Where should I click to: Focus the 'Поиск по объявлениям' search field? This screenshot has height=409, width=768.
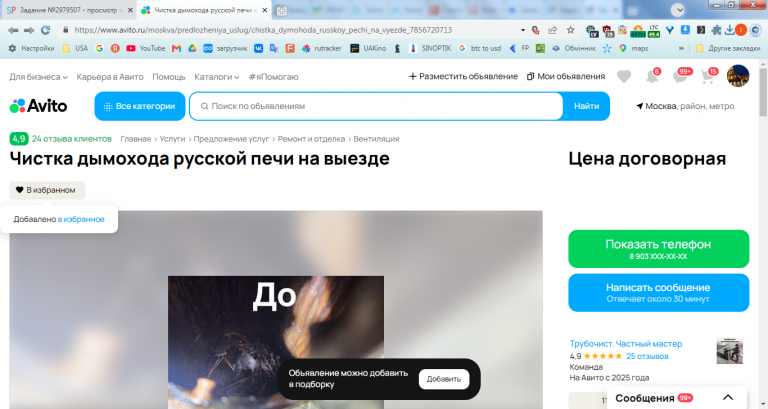[x=376, y=106]
